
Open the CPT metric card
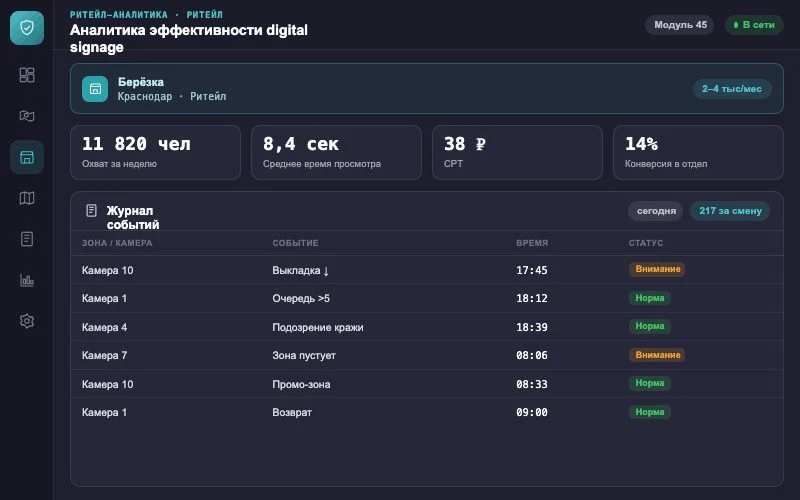click(x=517, y=153)
